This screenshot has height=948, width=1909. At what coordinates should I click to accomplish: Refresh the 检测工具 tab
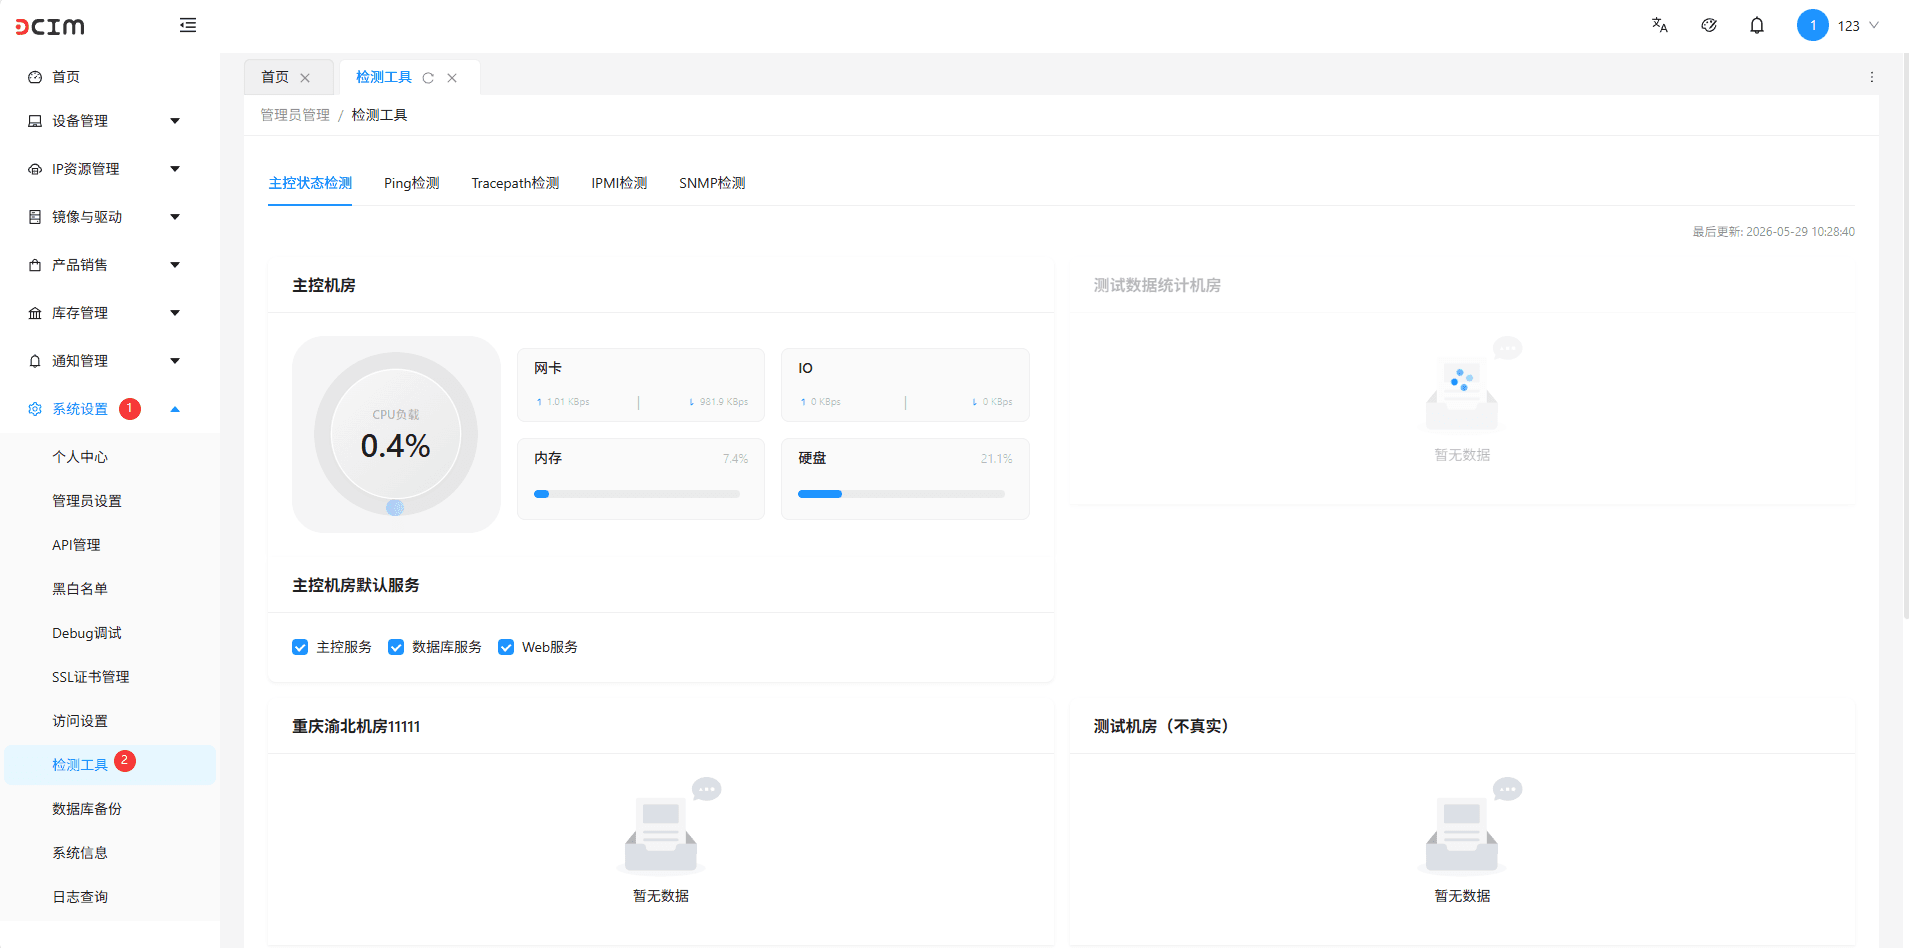pos(428,78)
